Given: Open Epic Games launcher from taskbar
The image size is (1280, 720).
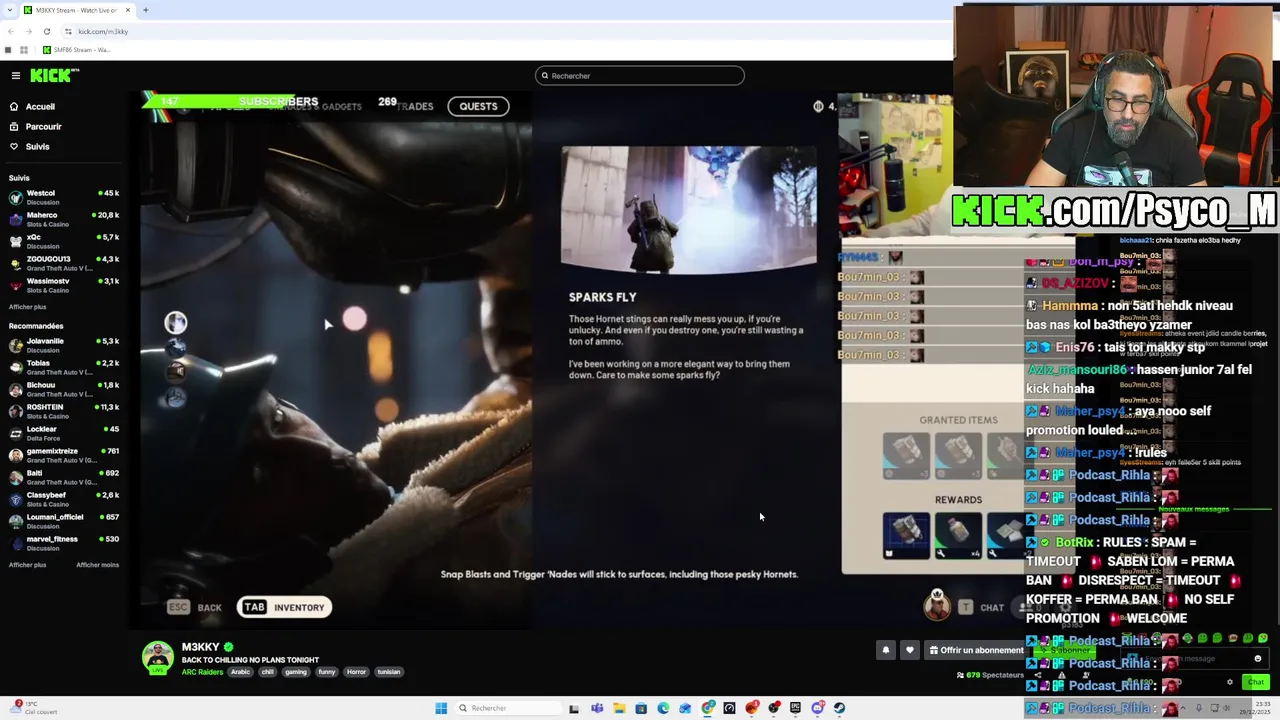Looking at the screenshot, I should coord(796,708).
